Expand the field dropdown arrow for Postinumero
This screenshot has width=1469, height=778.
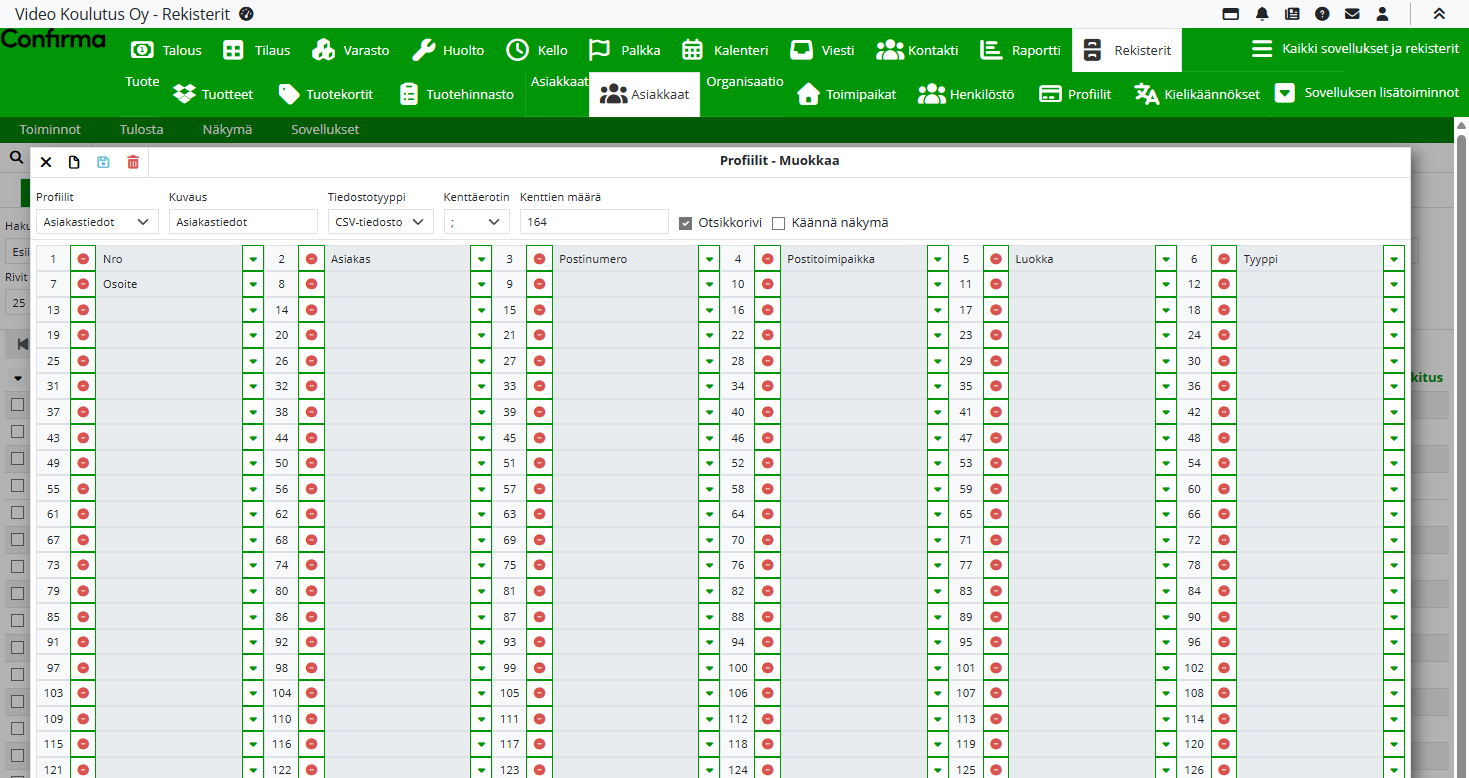tap(709, 259)
